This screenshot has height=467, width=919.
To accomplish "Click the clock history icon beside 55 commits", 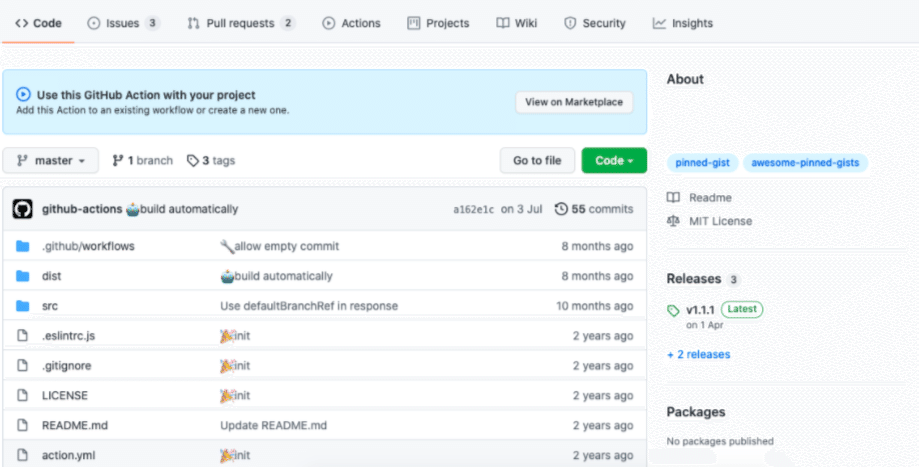I will point(561,209).
